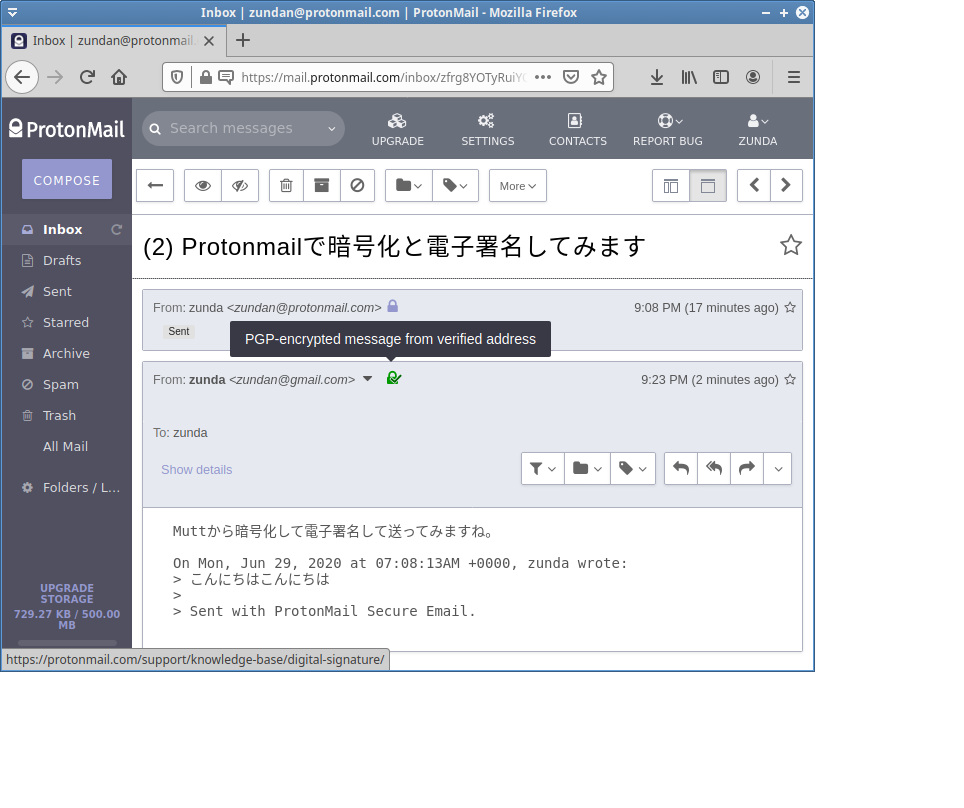
Task: Open Folders / Labels settings
Action: [x=73, y=488]
